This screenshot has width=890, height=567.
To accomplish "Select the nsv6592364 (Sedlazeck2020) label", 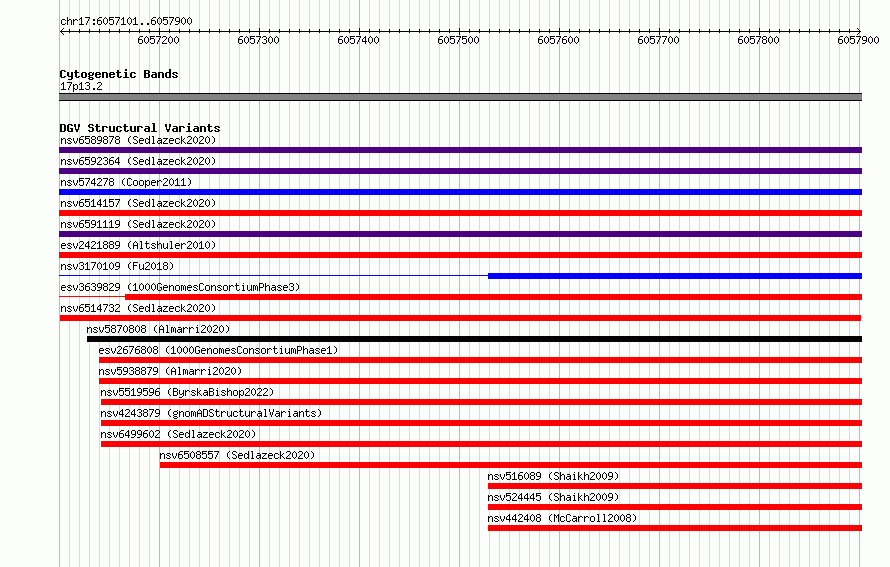I will point(138,161).
